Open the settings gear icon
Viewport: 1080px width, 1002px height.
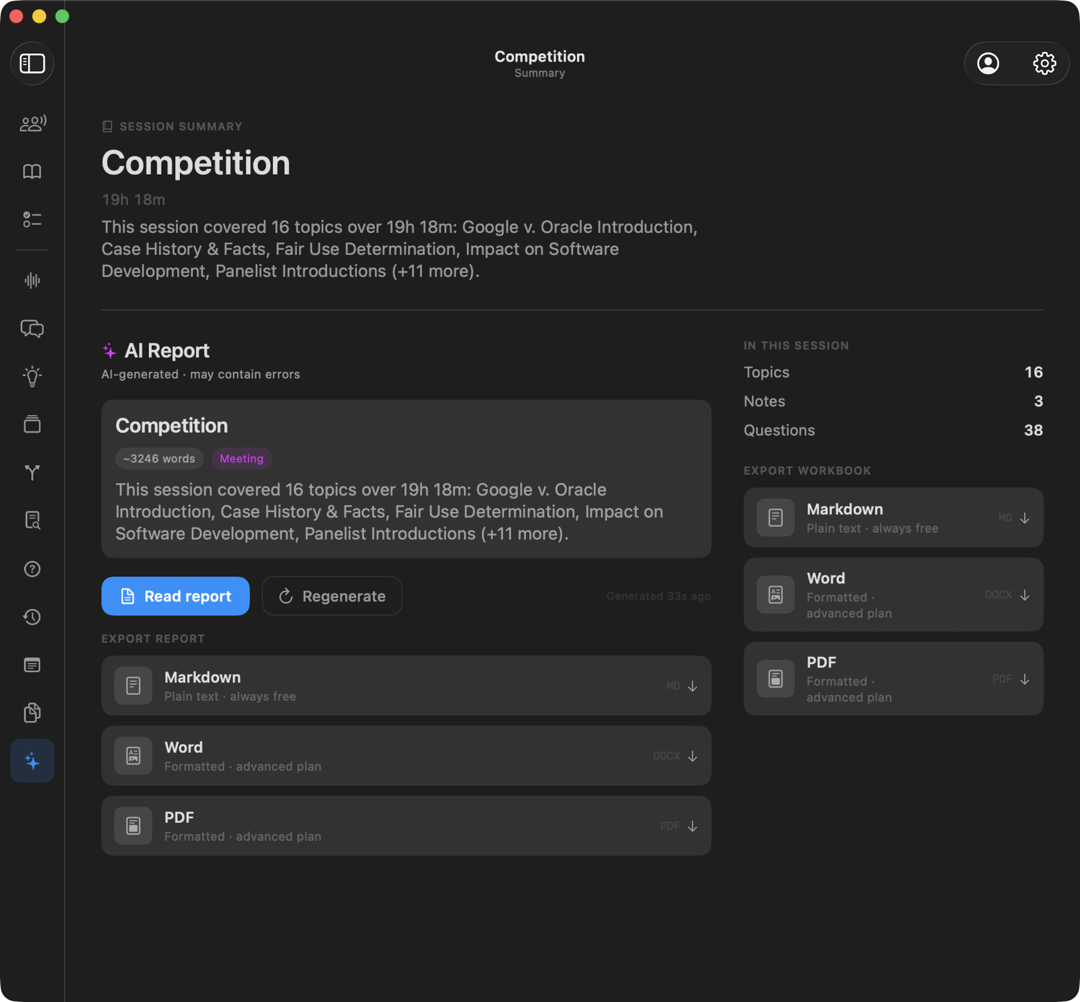point(1044,63)
